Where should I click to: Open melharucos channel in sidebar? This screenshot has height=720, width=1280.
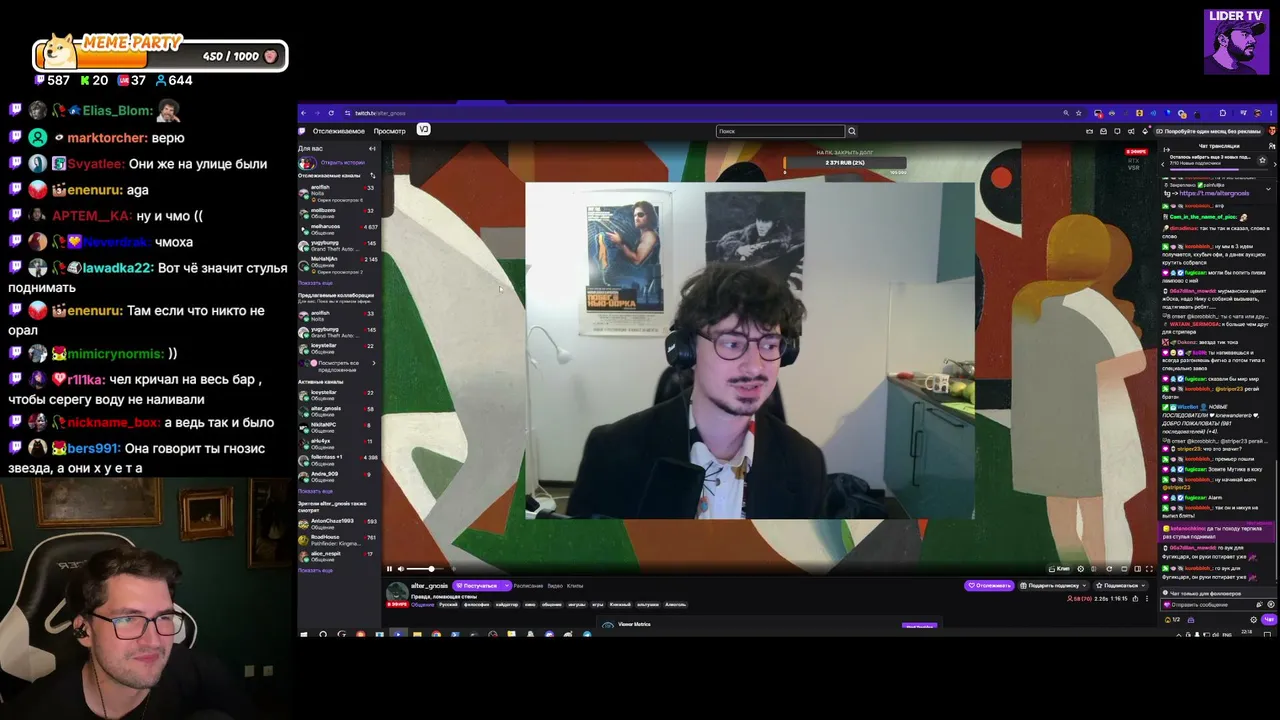coord(337,229)
